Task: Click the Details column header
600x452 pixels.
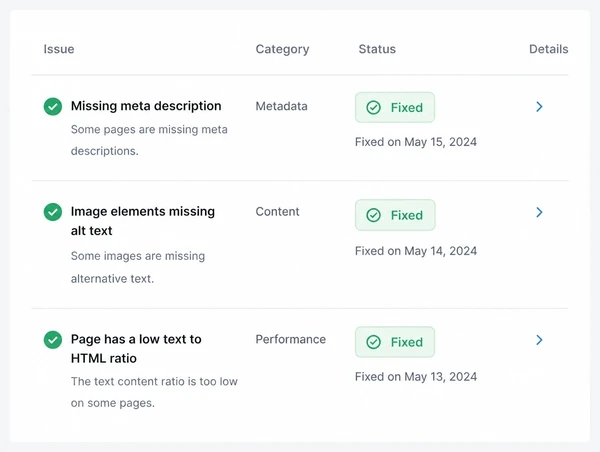Action: click(548, 49)
